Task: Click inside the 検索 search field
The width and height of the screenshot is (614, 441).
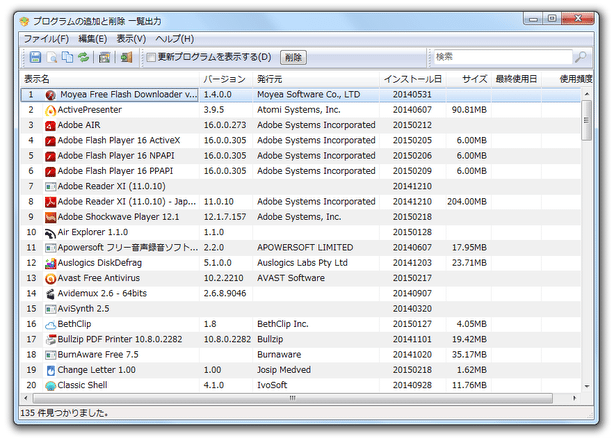Action: click(x=503, y=57)
